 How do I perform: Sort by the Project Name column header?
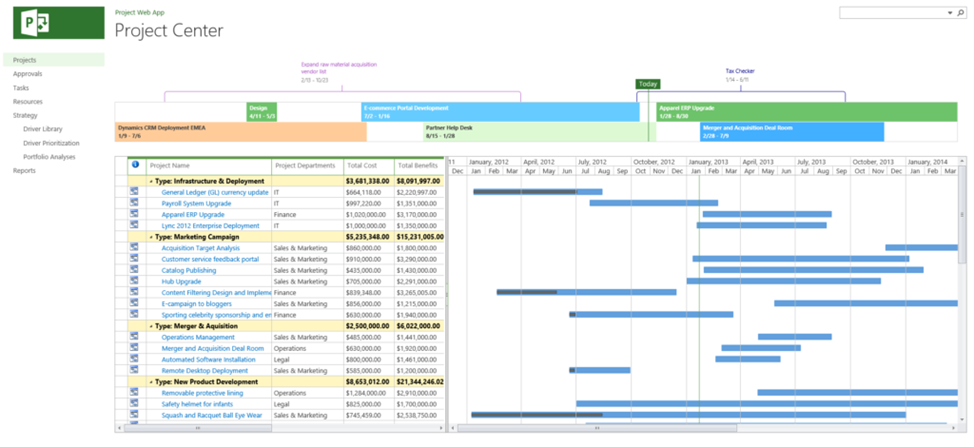pyautogui.click(x=209, y=166)
